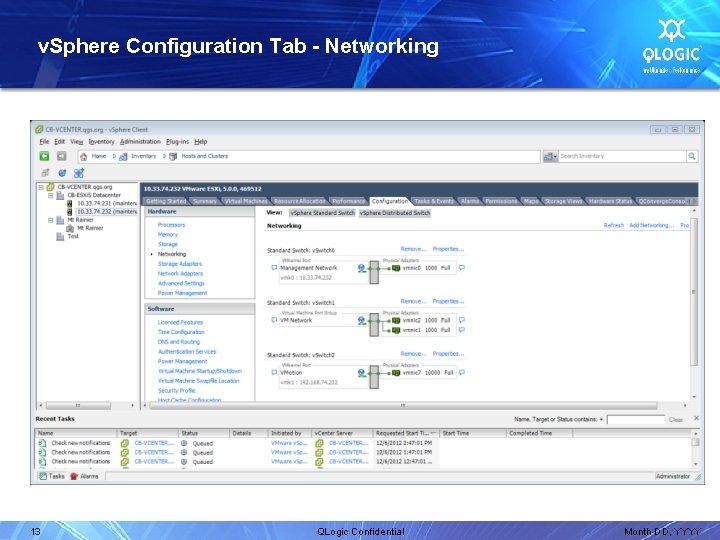This screenshot has width=720, height=540.
Task: Click the gray Forward navigation arrow
Action: pyautogui.click(x=62, y=156)
